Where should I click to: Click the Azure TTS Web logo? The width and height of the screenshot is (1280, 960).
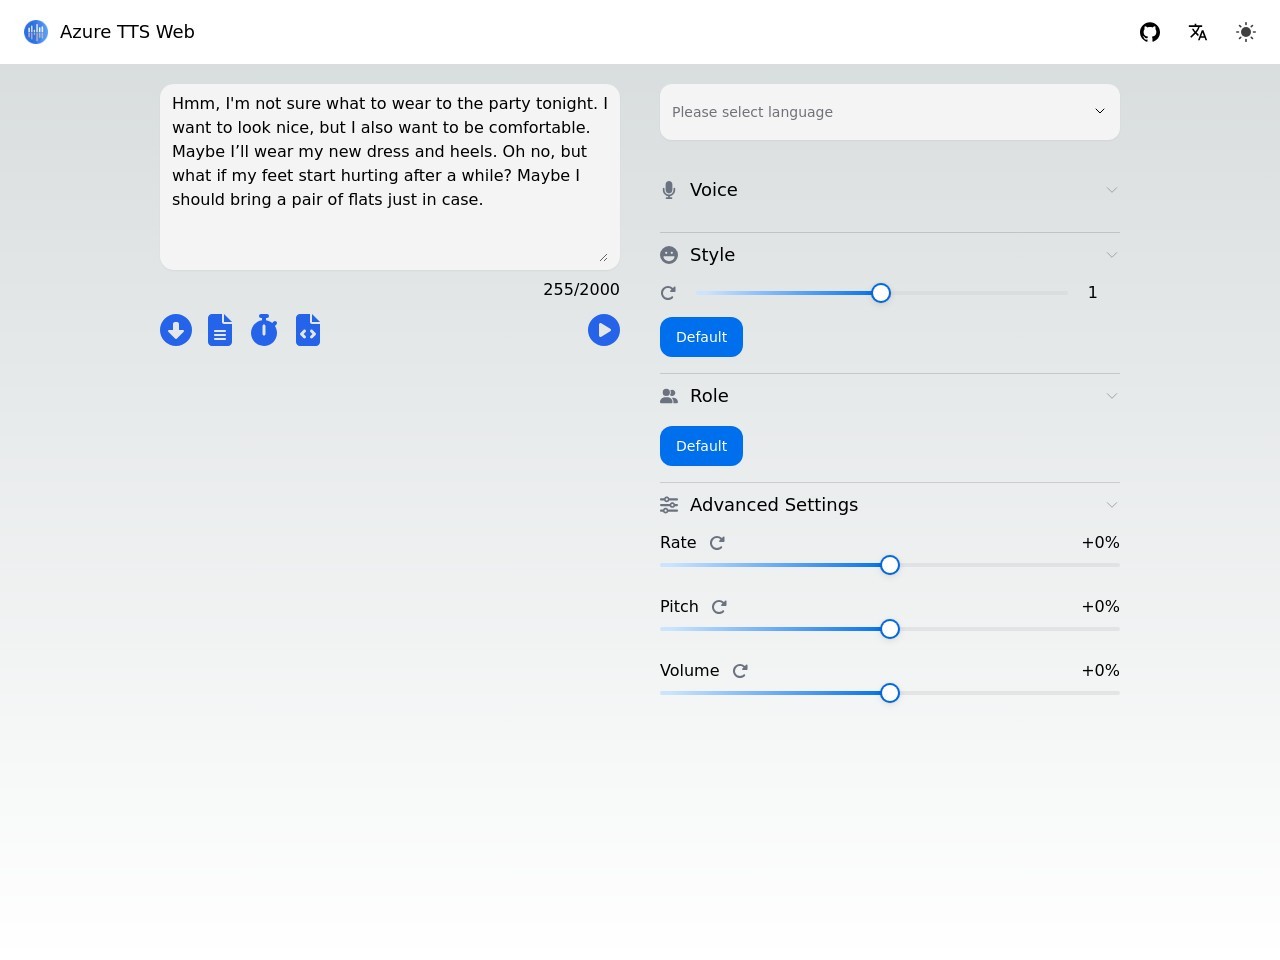(36, 32)
